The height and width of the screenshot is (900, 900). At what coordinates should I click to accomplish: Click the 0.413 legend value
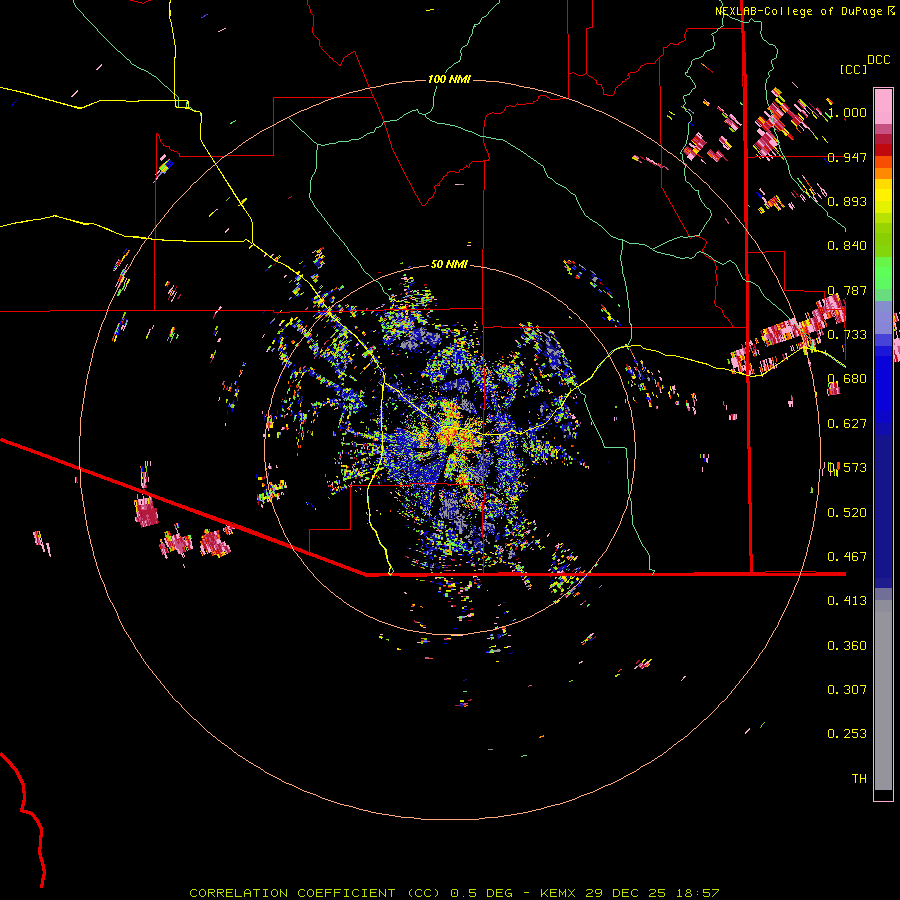(x=847, y=601)
